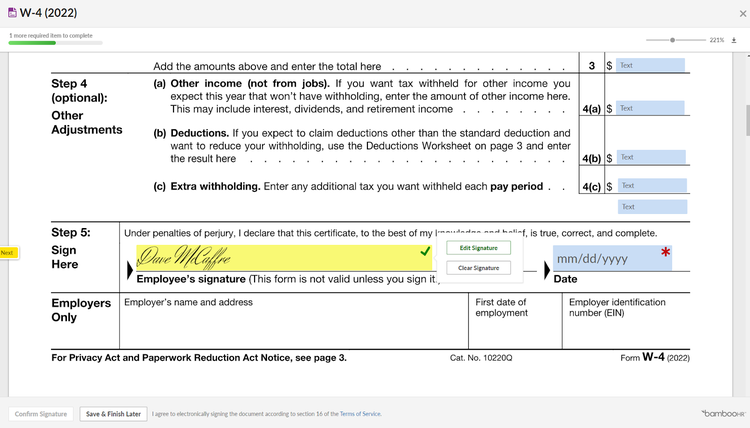Click the "Step 5:" heading

[71, 232]
